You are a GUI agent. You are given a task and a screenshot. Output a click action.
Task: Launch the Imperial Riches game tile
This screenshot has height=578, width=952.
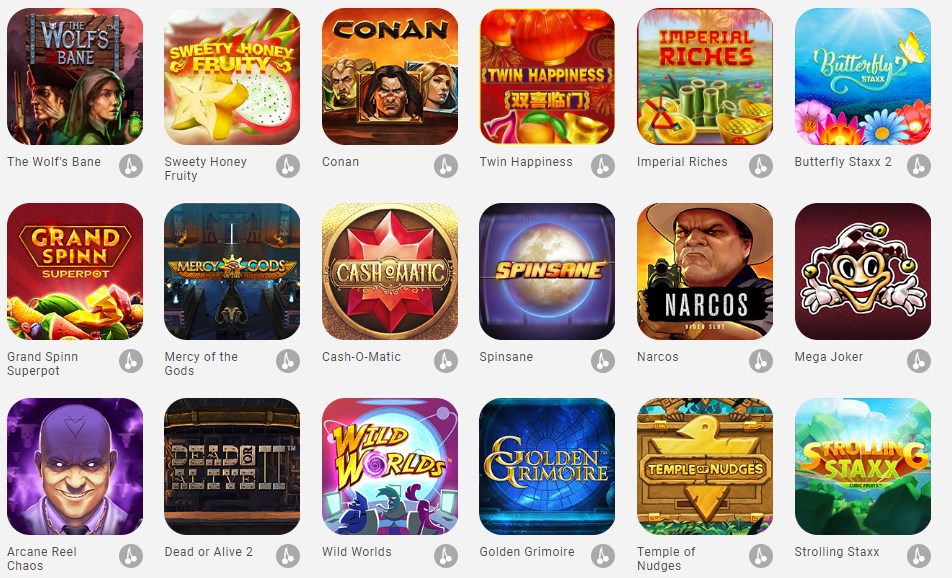tap(705, 76)
